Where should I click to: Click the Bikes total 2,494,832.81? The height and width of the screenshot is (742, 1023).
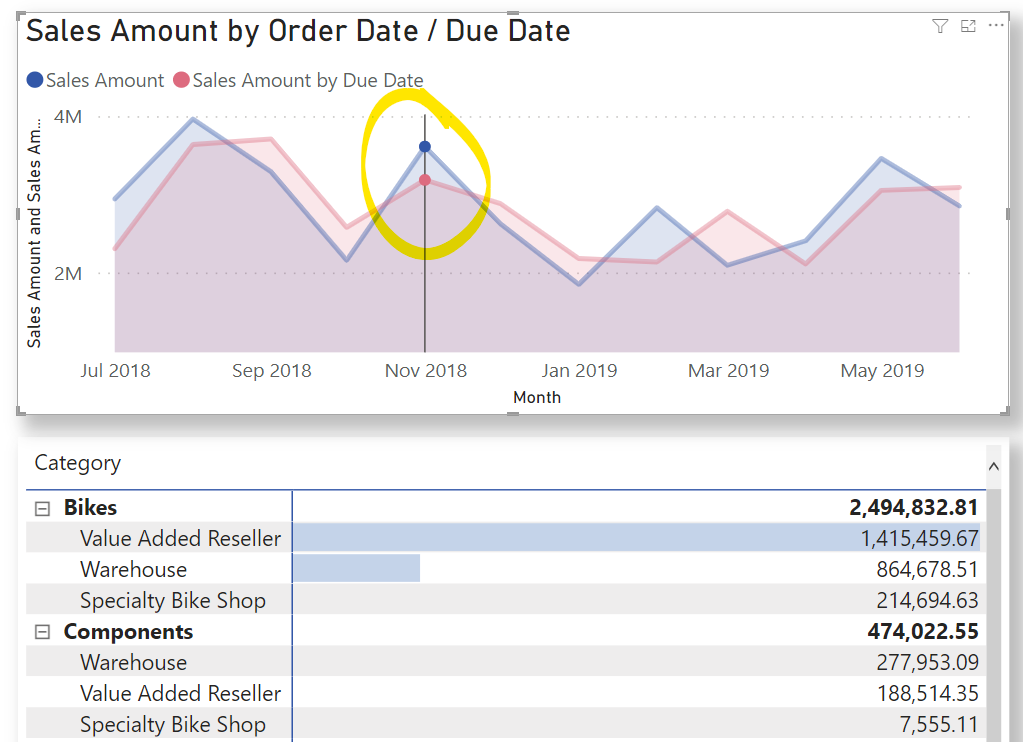pyautogui.click(x=913, y=508)
